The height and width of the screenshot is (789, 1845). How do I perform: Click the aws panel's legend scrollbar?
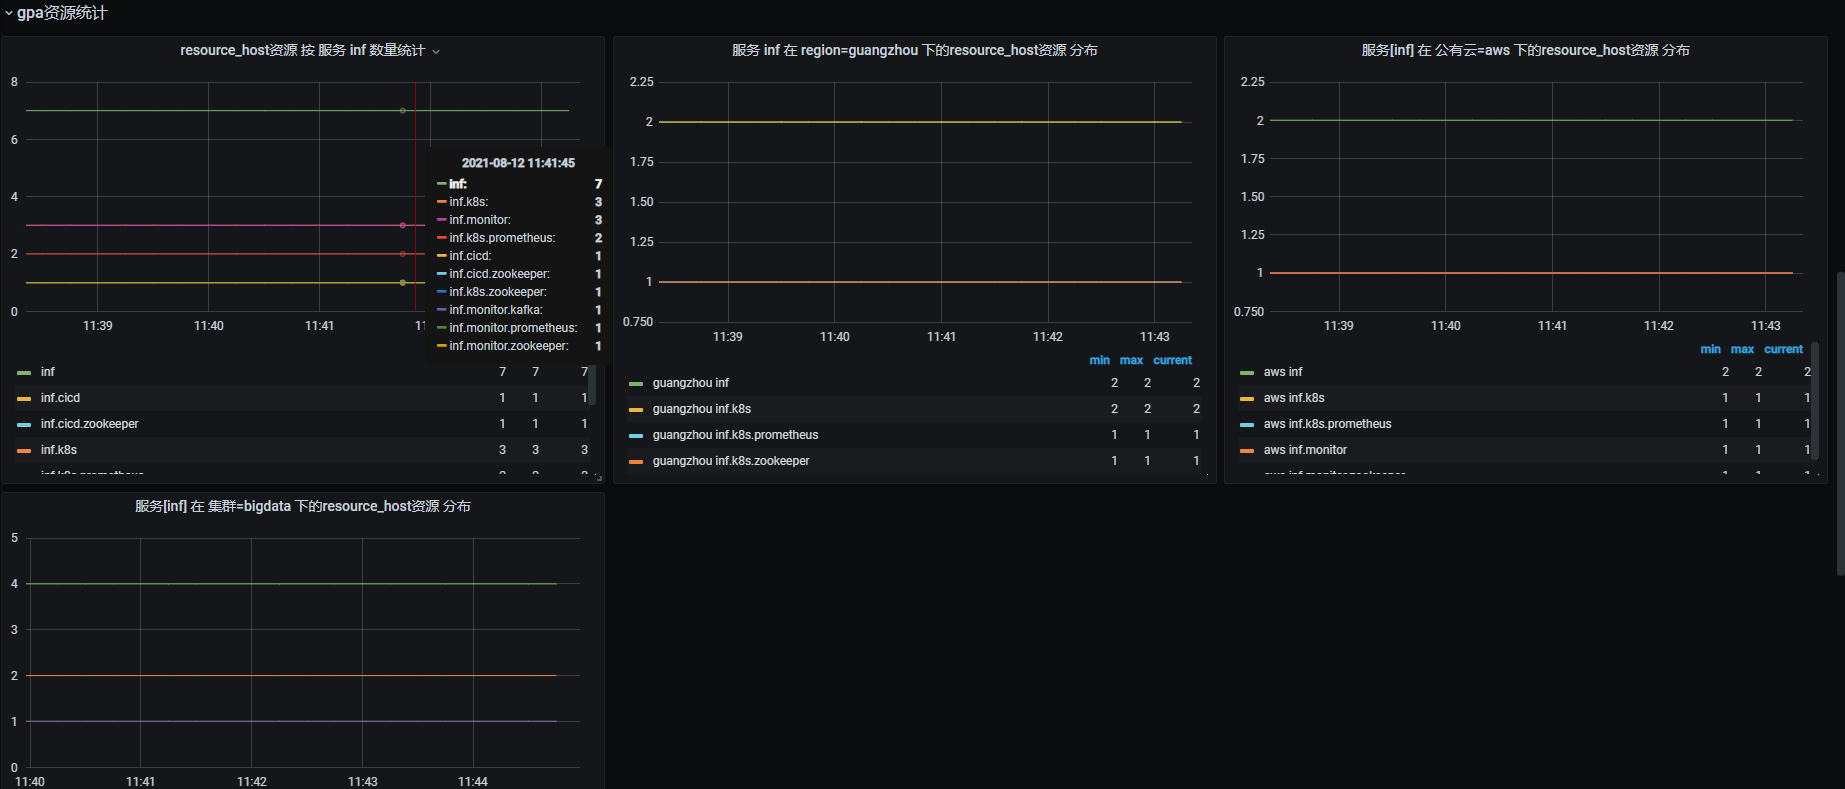click(x=1814, y=400)
